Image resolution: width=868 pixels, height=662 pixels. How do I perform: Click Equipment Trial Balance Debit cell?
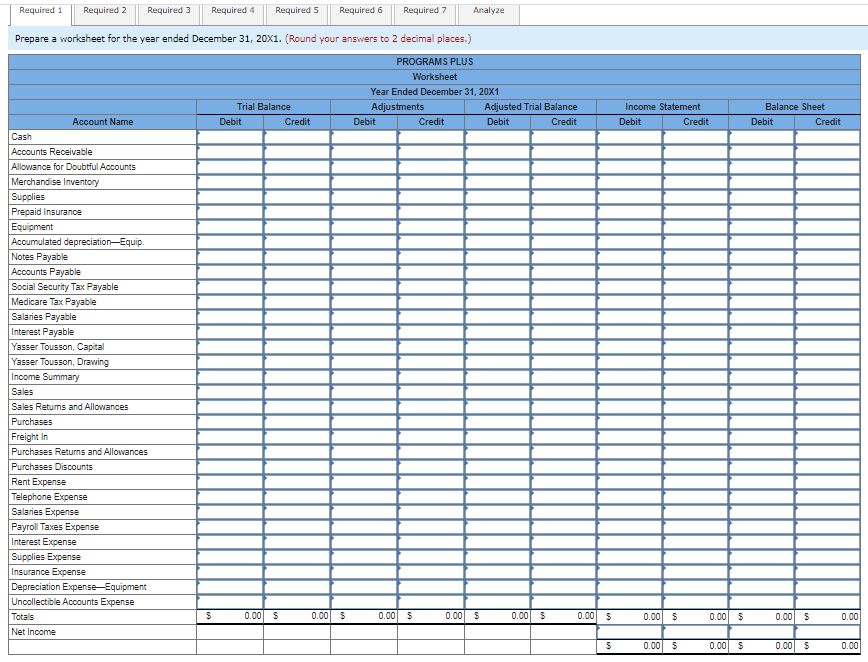230,226
